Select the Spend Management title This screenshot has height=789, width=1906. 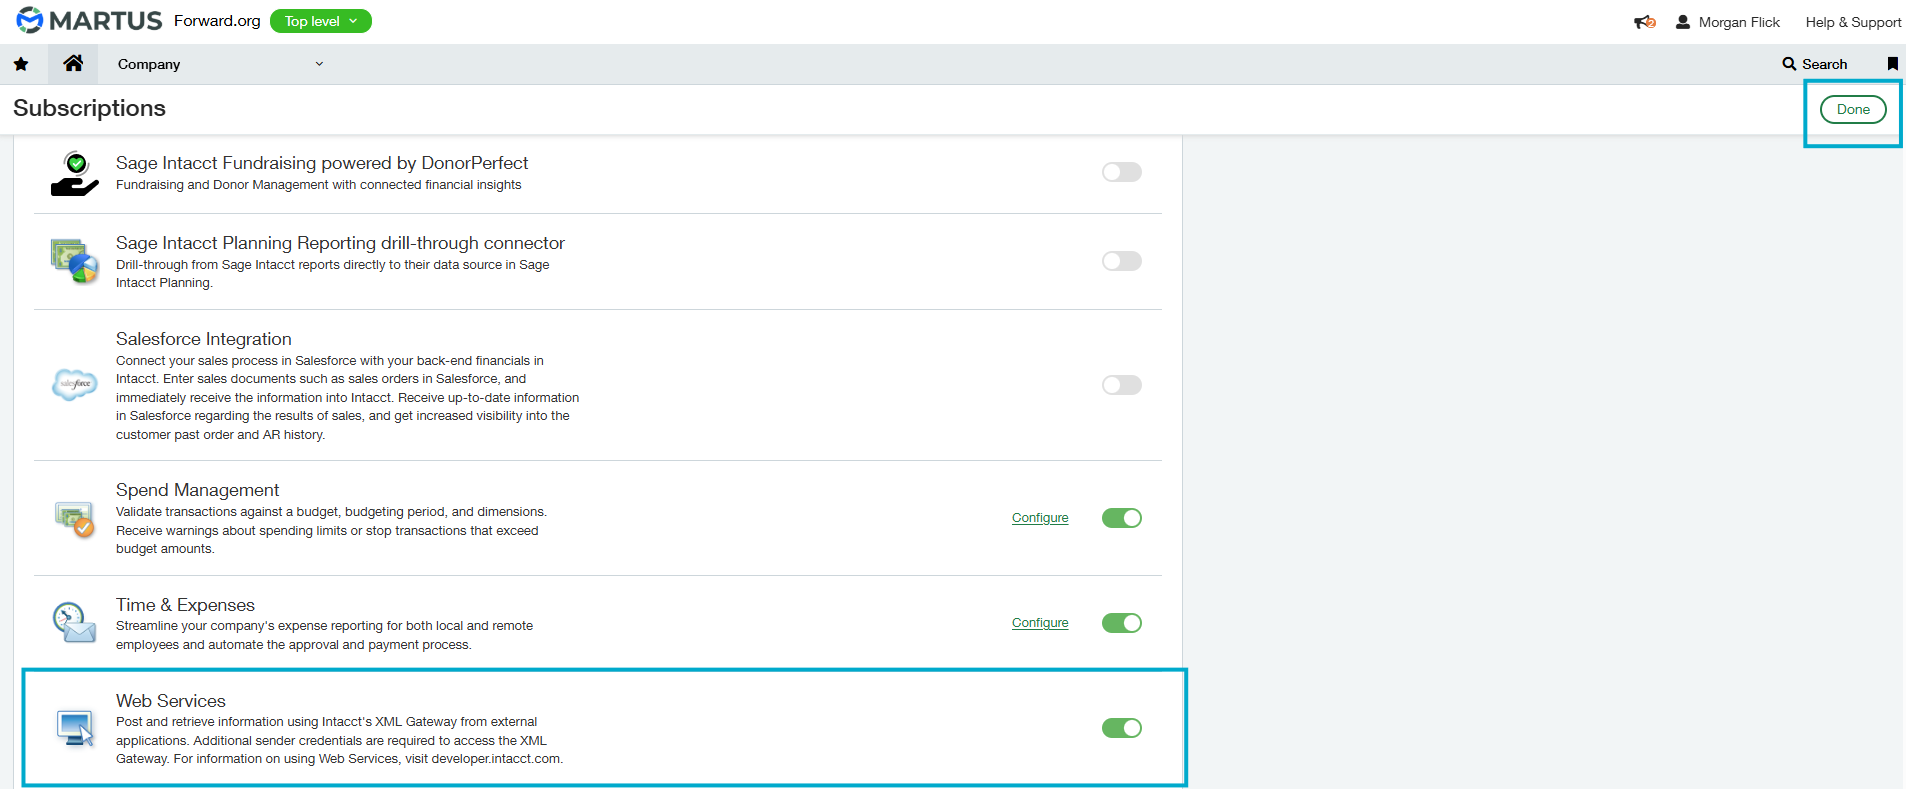pos(197,490)
